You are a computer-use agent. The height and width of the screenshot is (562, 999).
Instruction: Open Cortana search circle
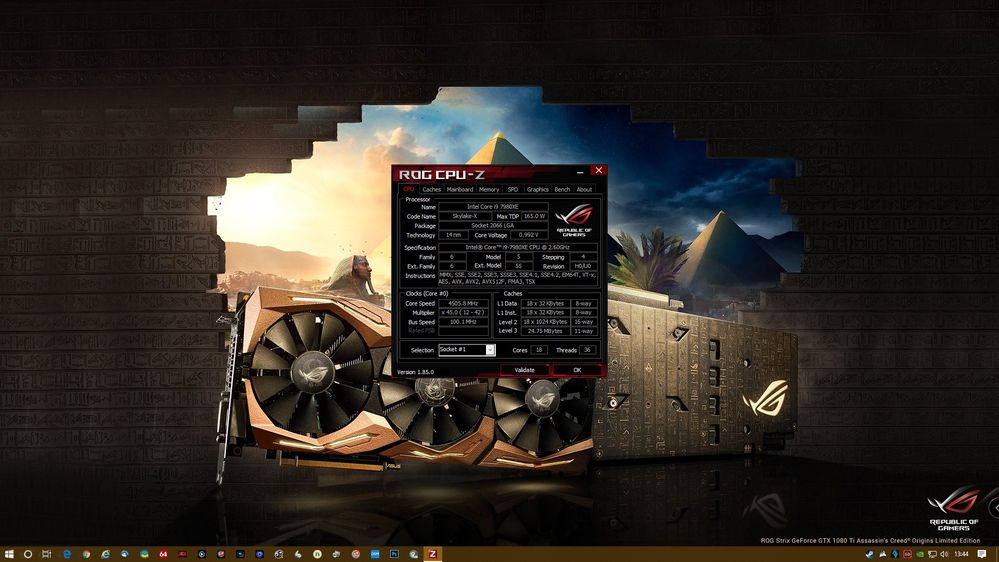coord(27,554)
